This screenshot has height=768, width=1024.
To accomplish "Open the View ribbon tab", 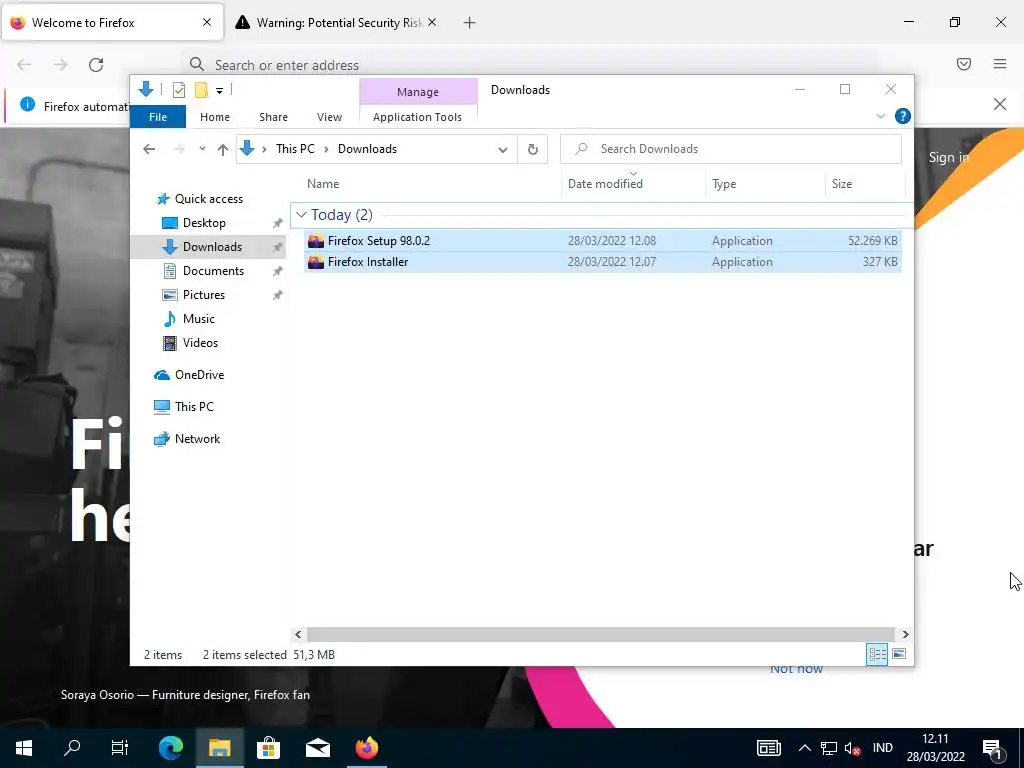I will 329,117.
